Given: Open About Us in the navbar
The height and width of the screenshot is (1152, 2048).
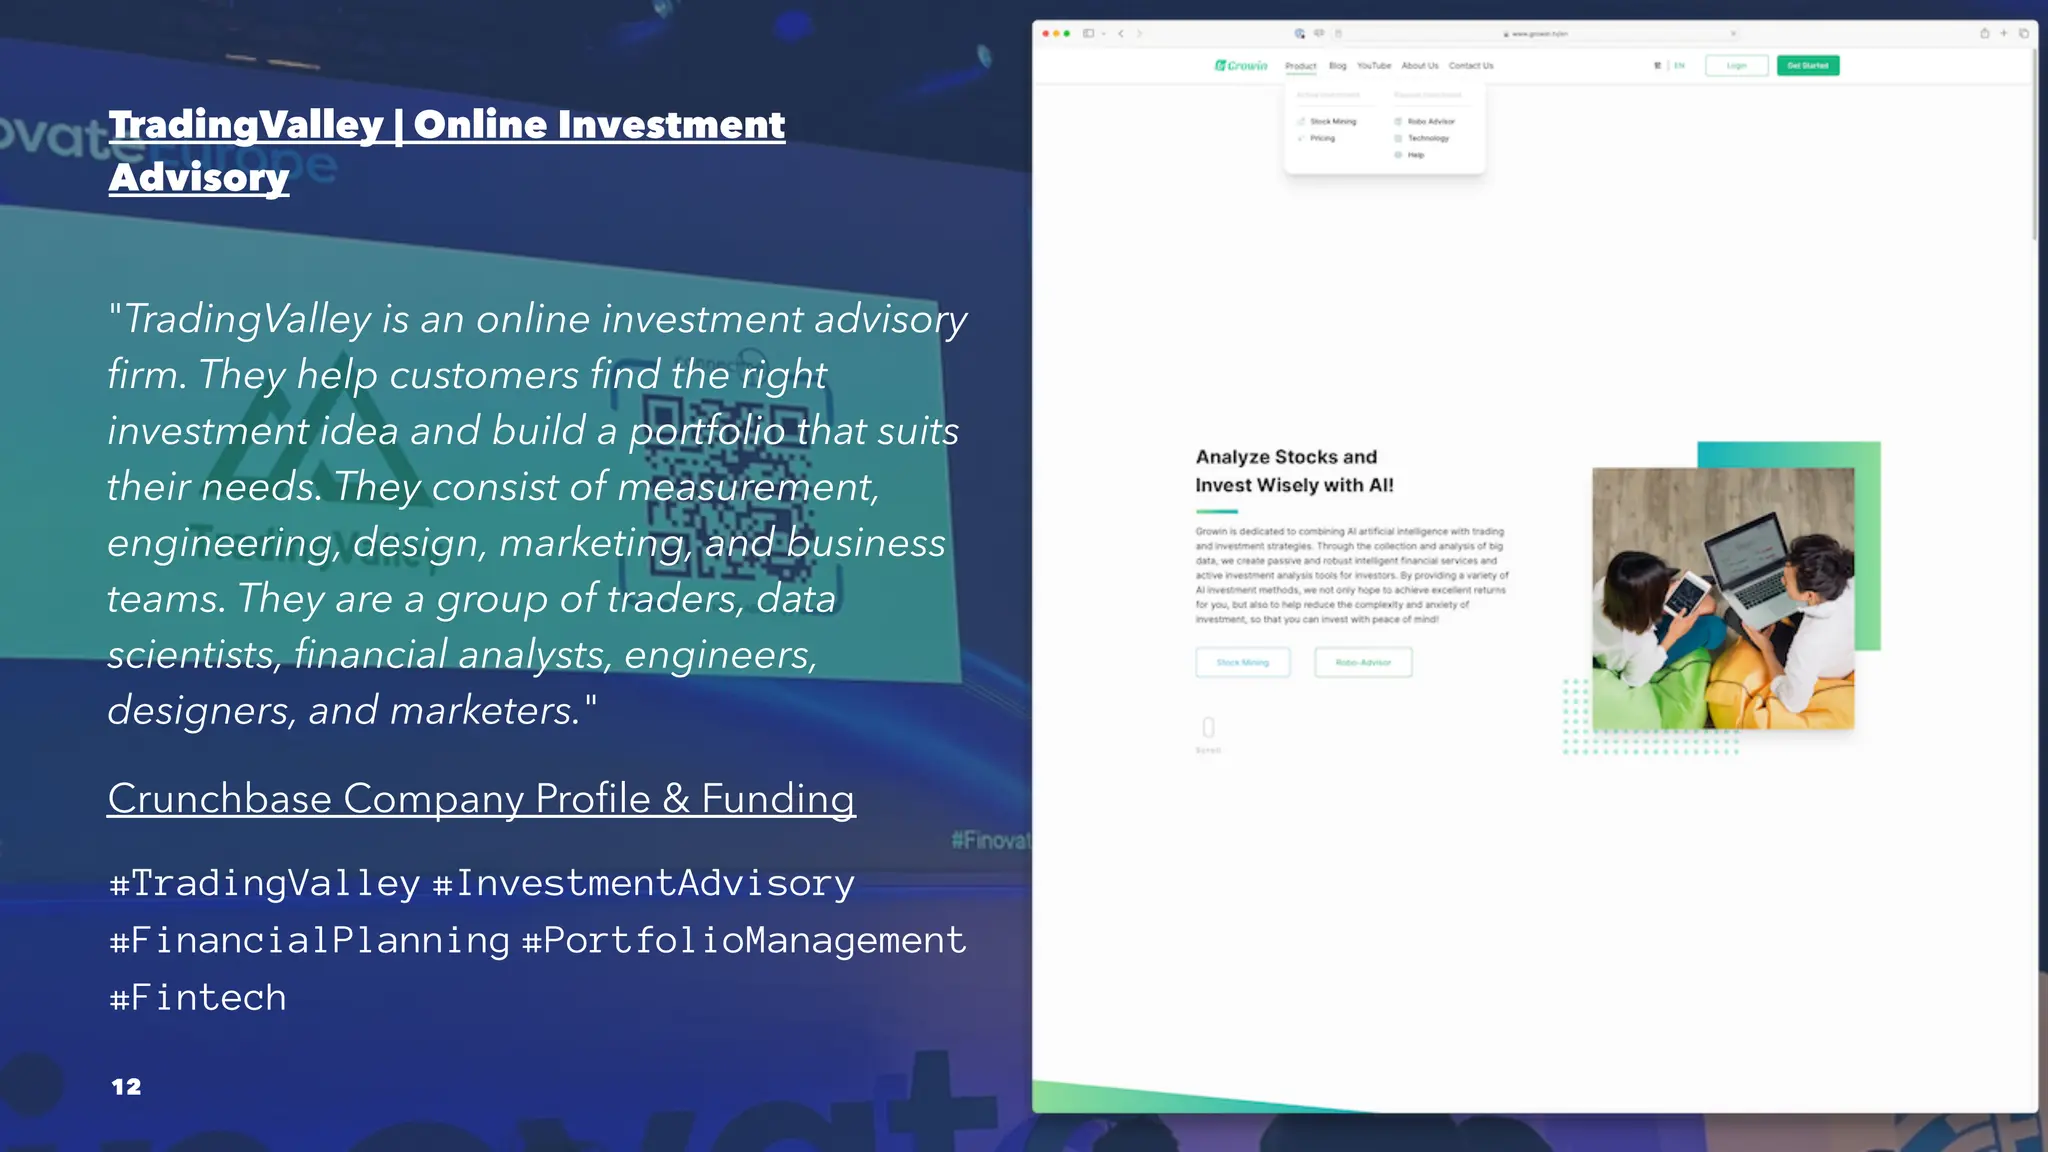Looking at the screenshot, I should click(x=1420, y=66).
